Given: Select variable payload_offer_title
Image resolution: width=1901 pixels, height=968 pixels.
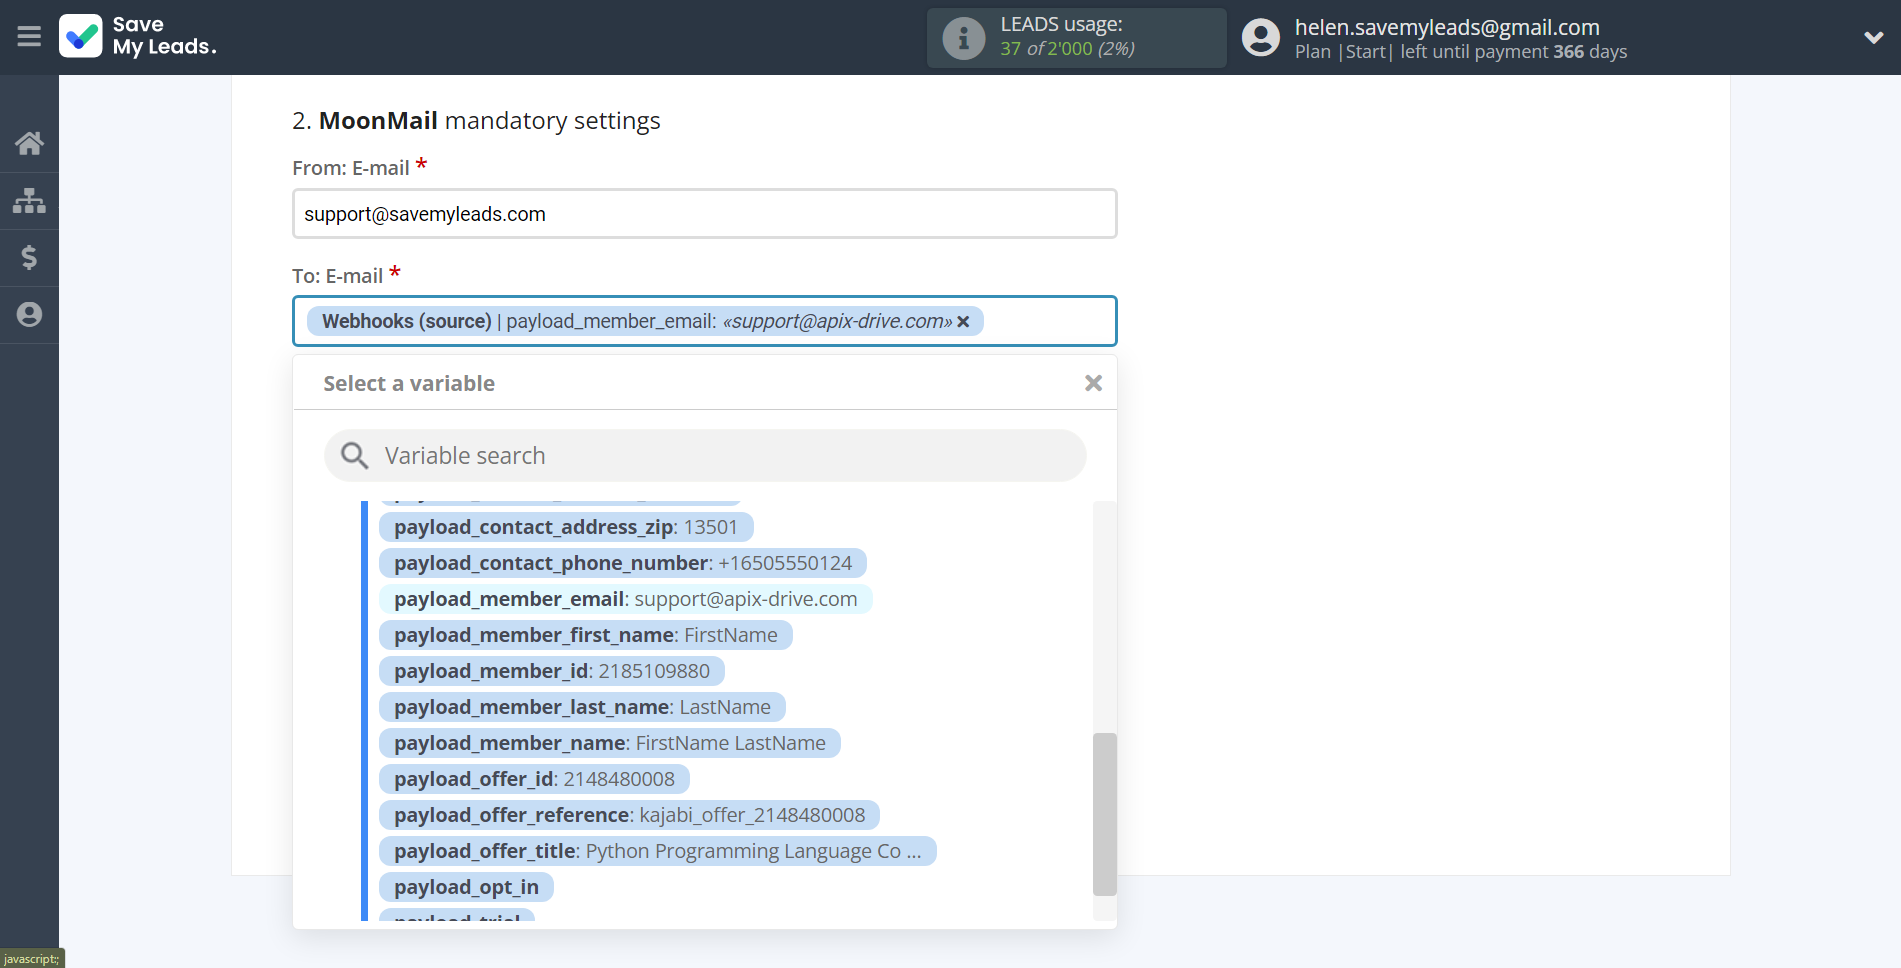Looking at the screenshot, I should (x=658, y=851).
